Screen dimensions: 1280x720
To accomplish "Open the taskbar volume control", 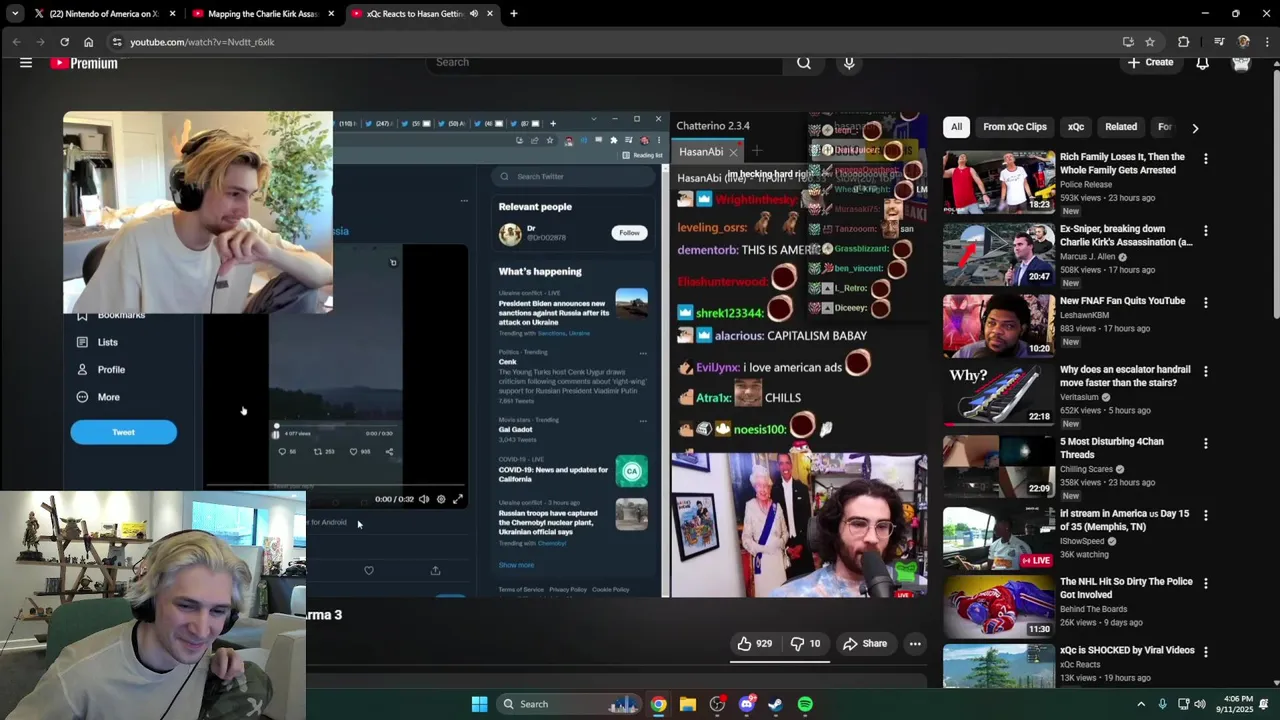I will (x=1200, y=704).
